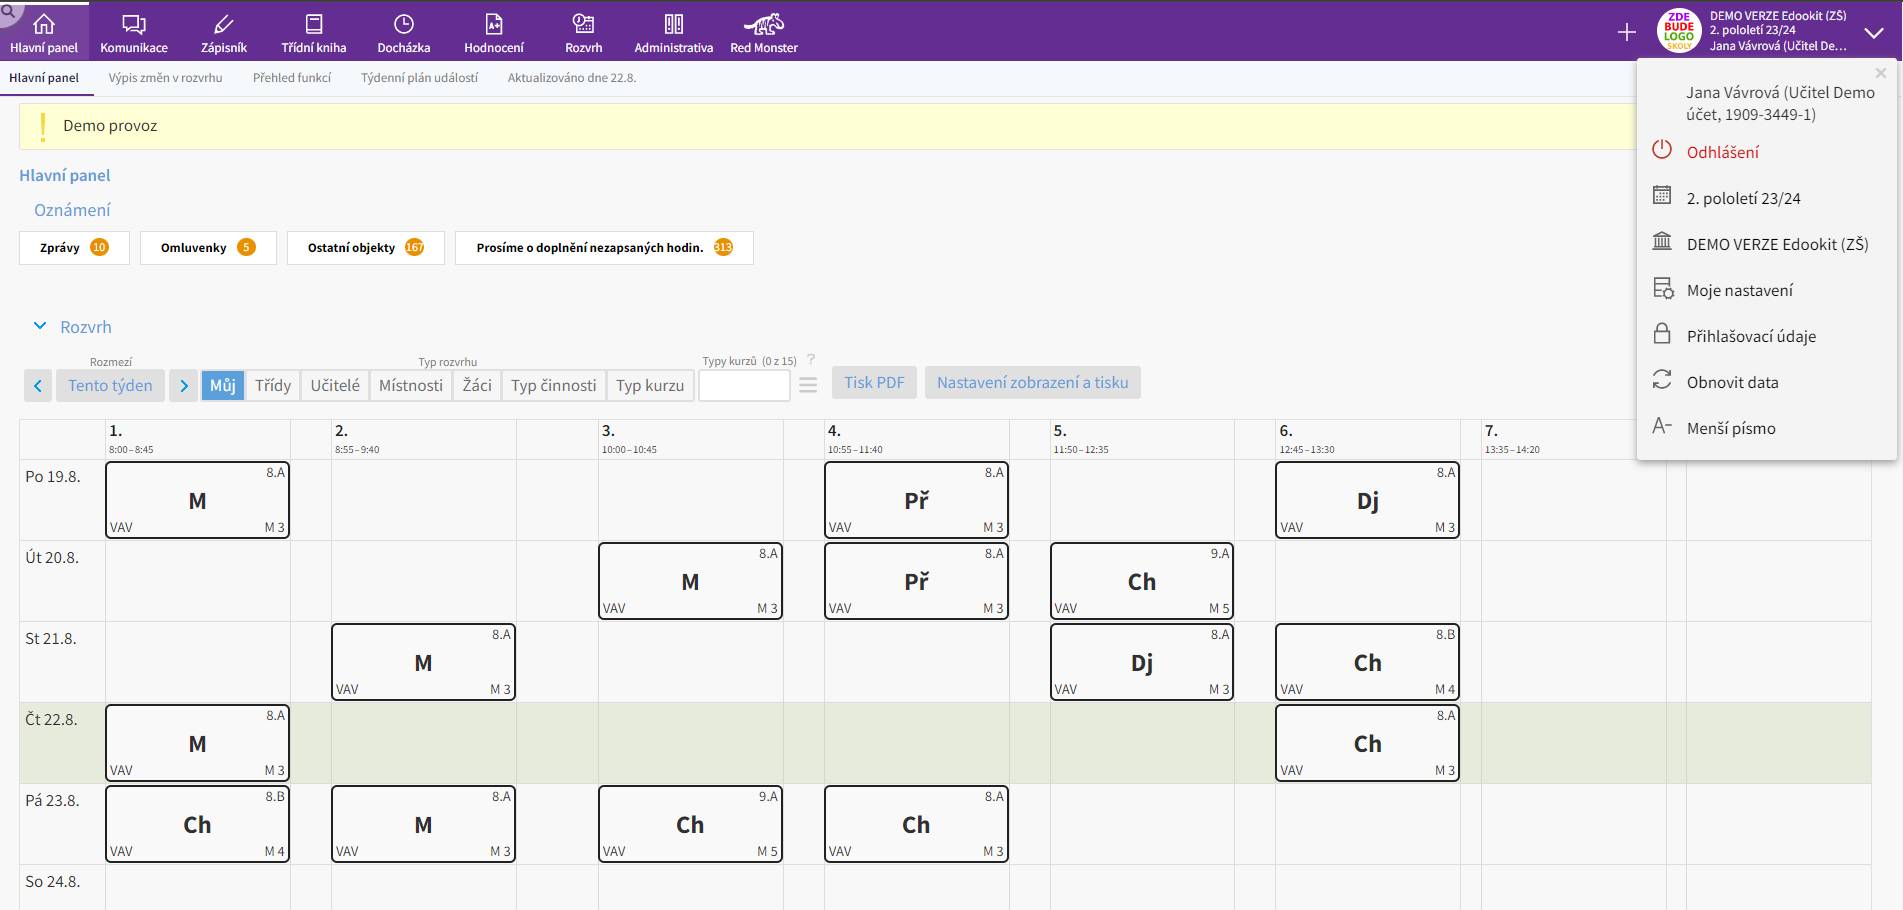This screenshot has height=910, width=1903.
Task: Open the Třídní kniha icon
Action: click(x=314, y=24)
